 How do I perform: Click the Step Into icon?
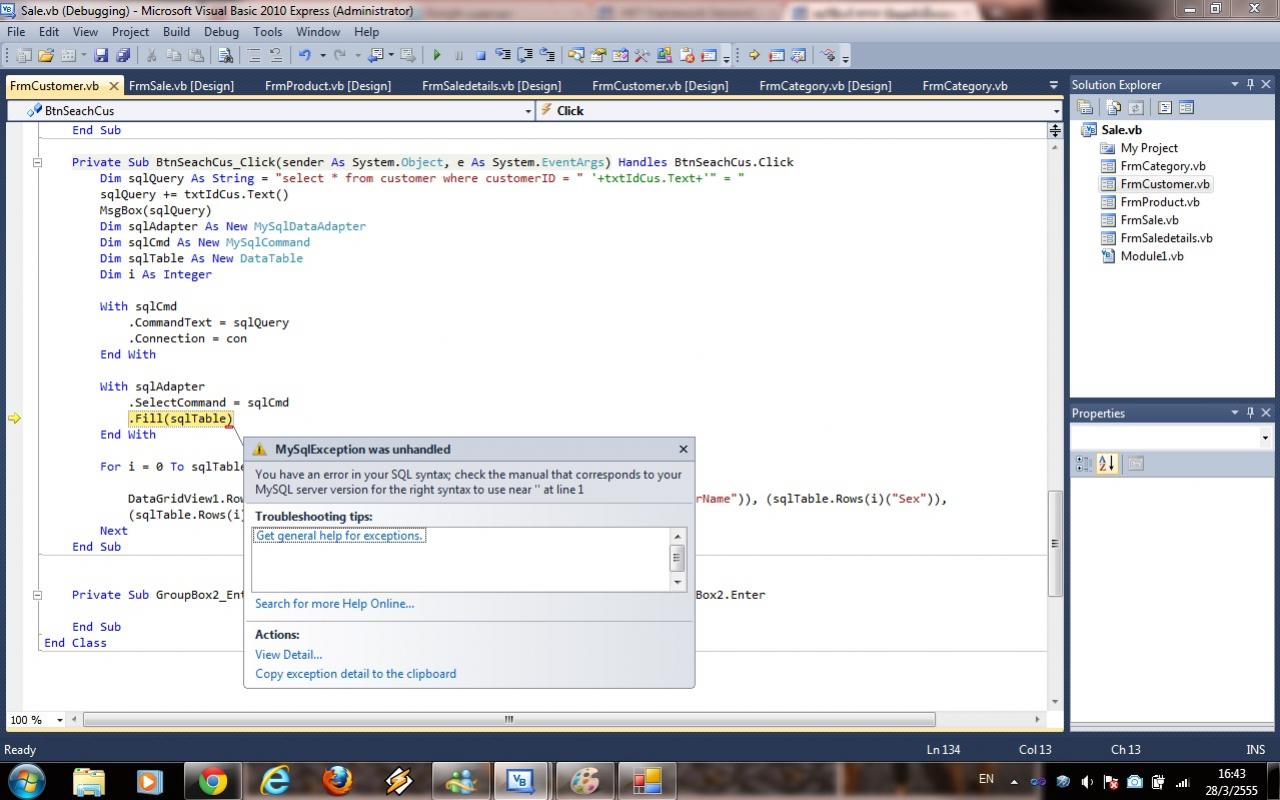(x=503, y=55)
